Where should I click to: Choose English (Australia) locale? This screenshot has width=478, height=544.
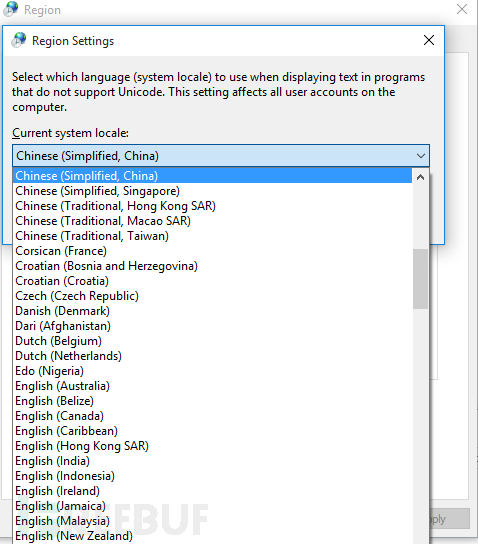pos(212,386)
